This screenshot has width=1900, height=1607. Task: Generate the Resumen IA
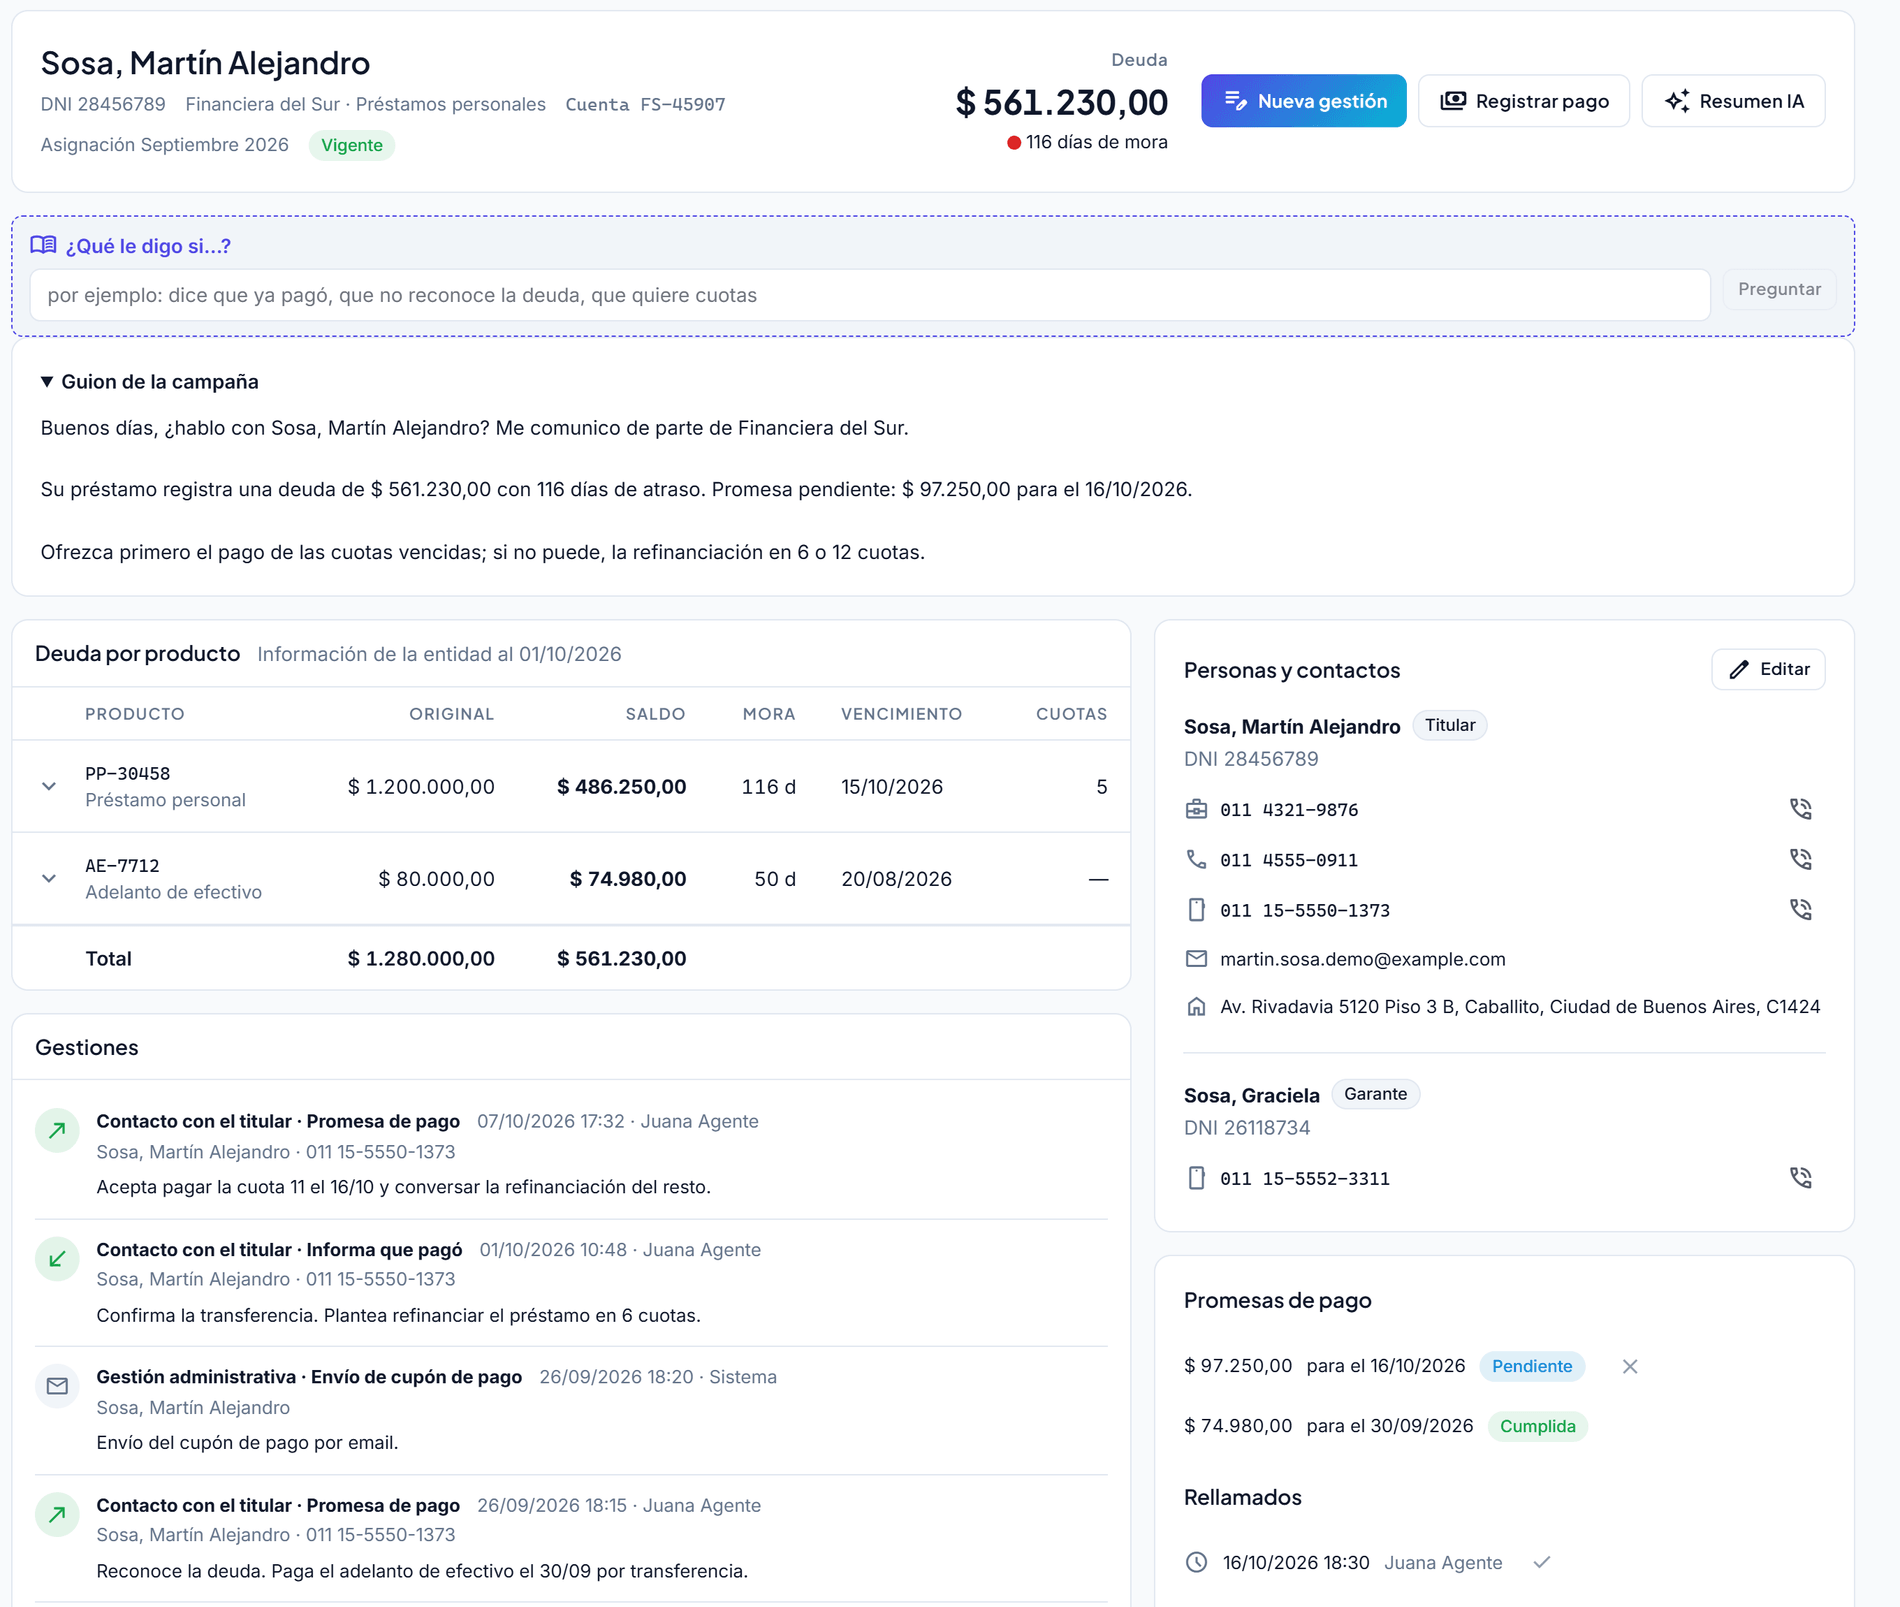[1734, 101]
